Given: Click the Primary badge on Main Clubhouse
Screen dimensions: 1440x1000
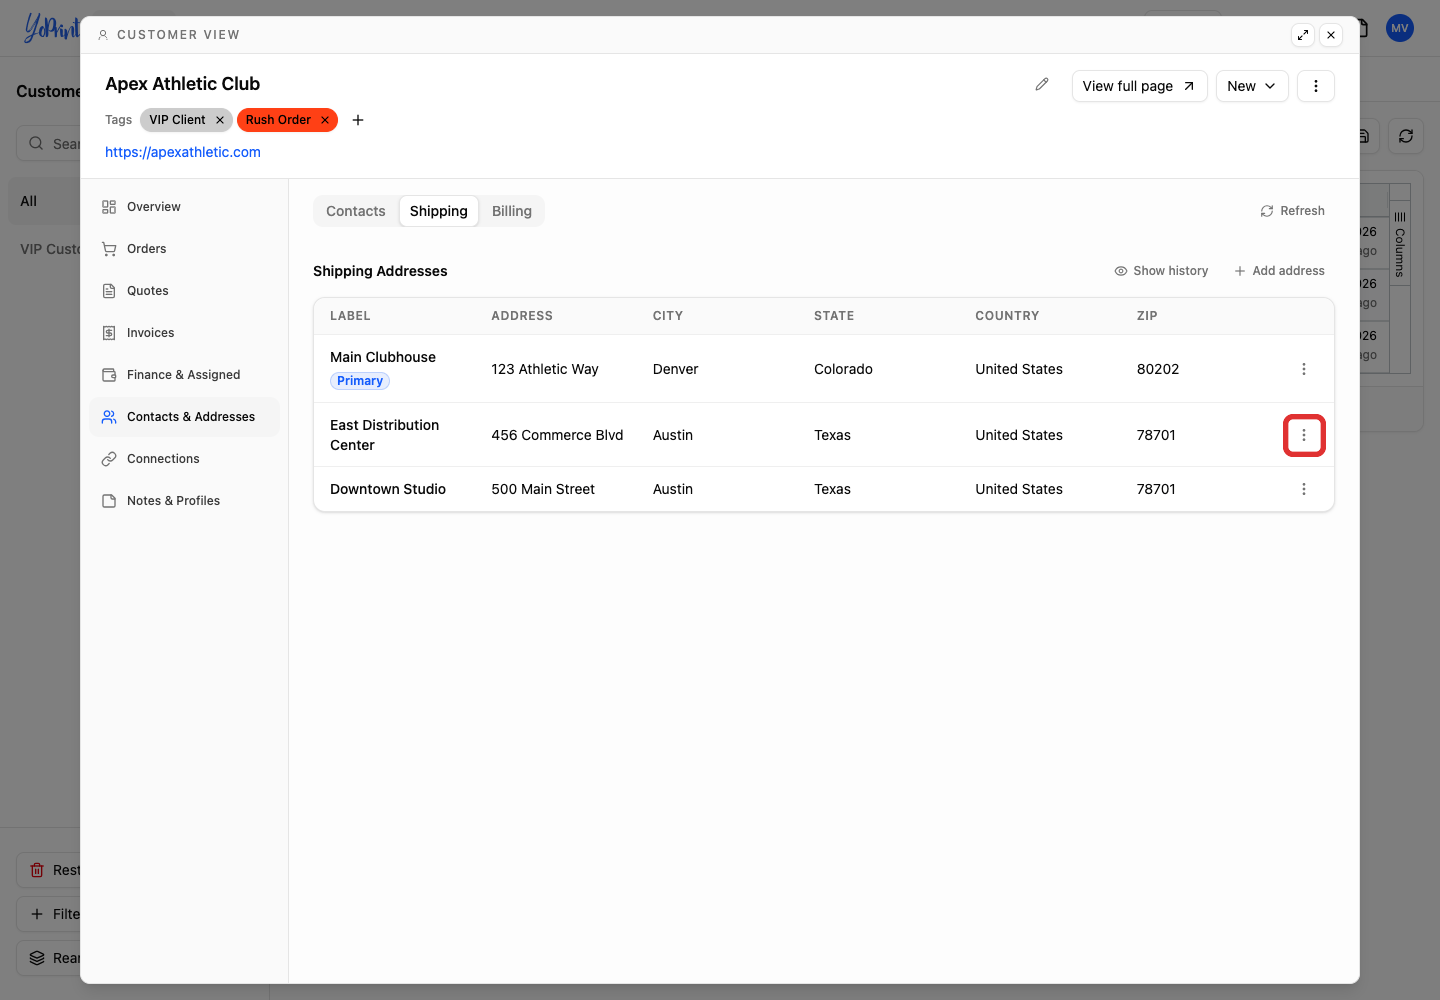Looking at the screenshot, I should point(360,381).
